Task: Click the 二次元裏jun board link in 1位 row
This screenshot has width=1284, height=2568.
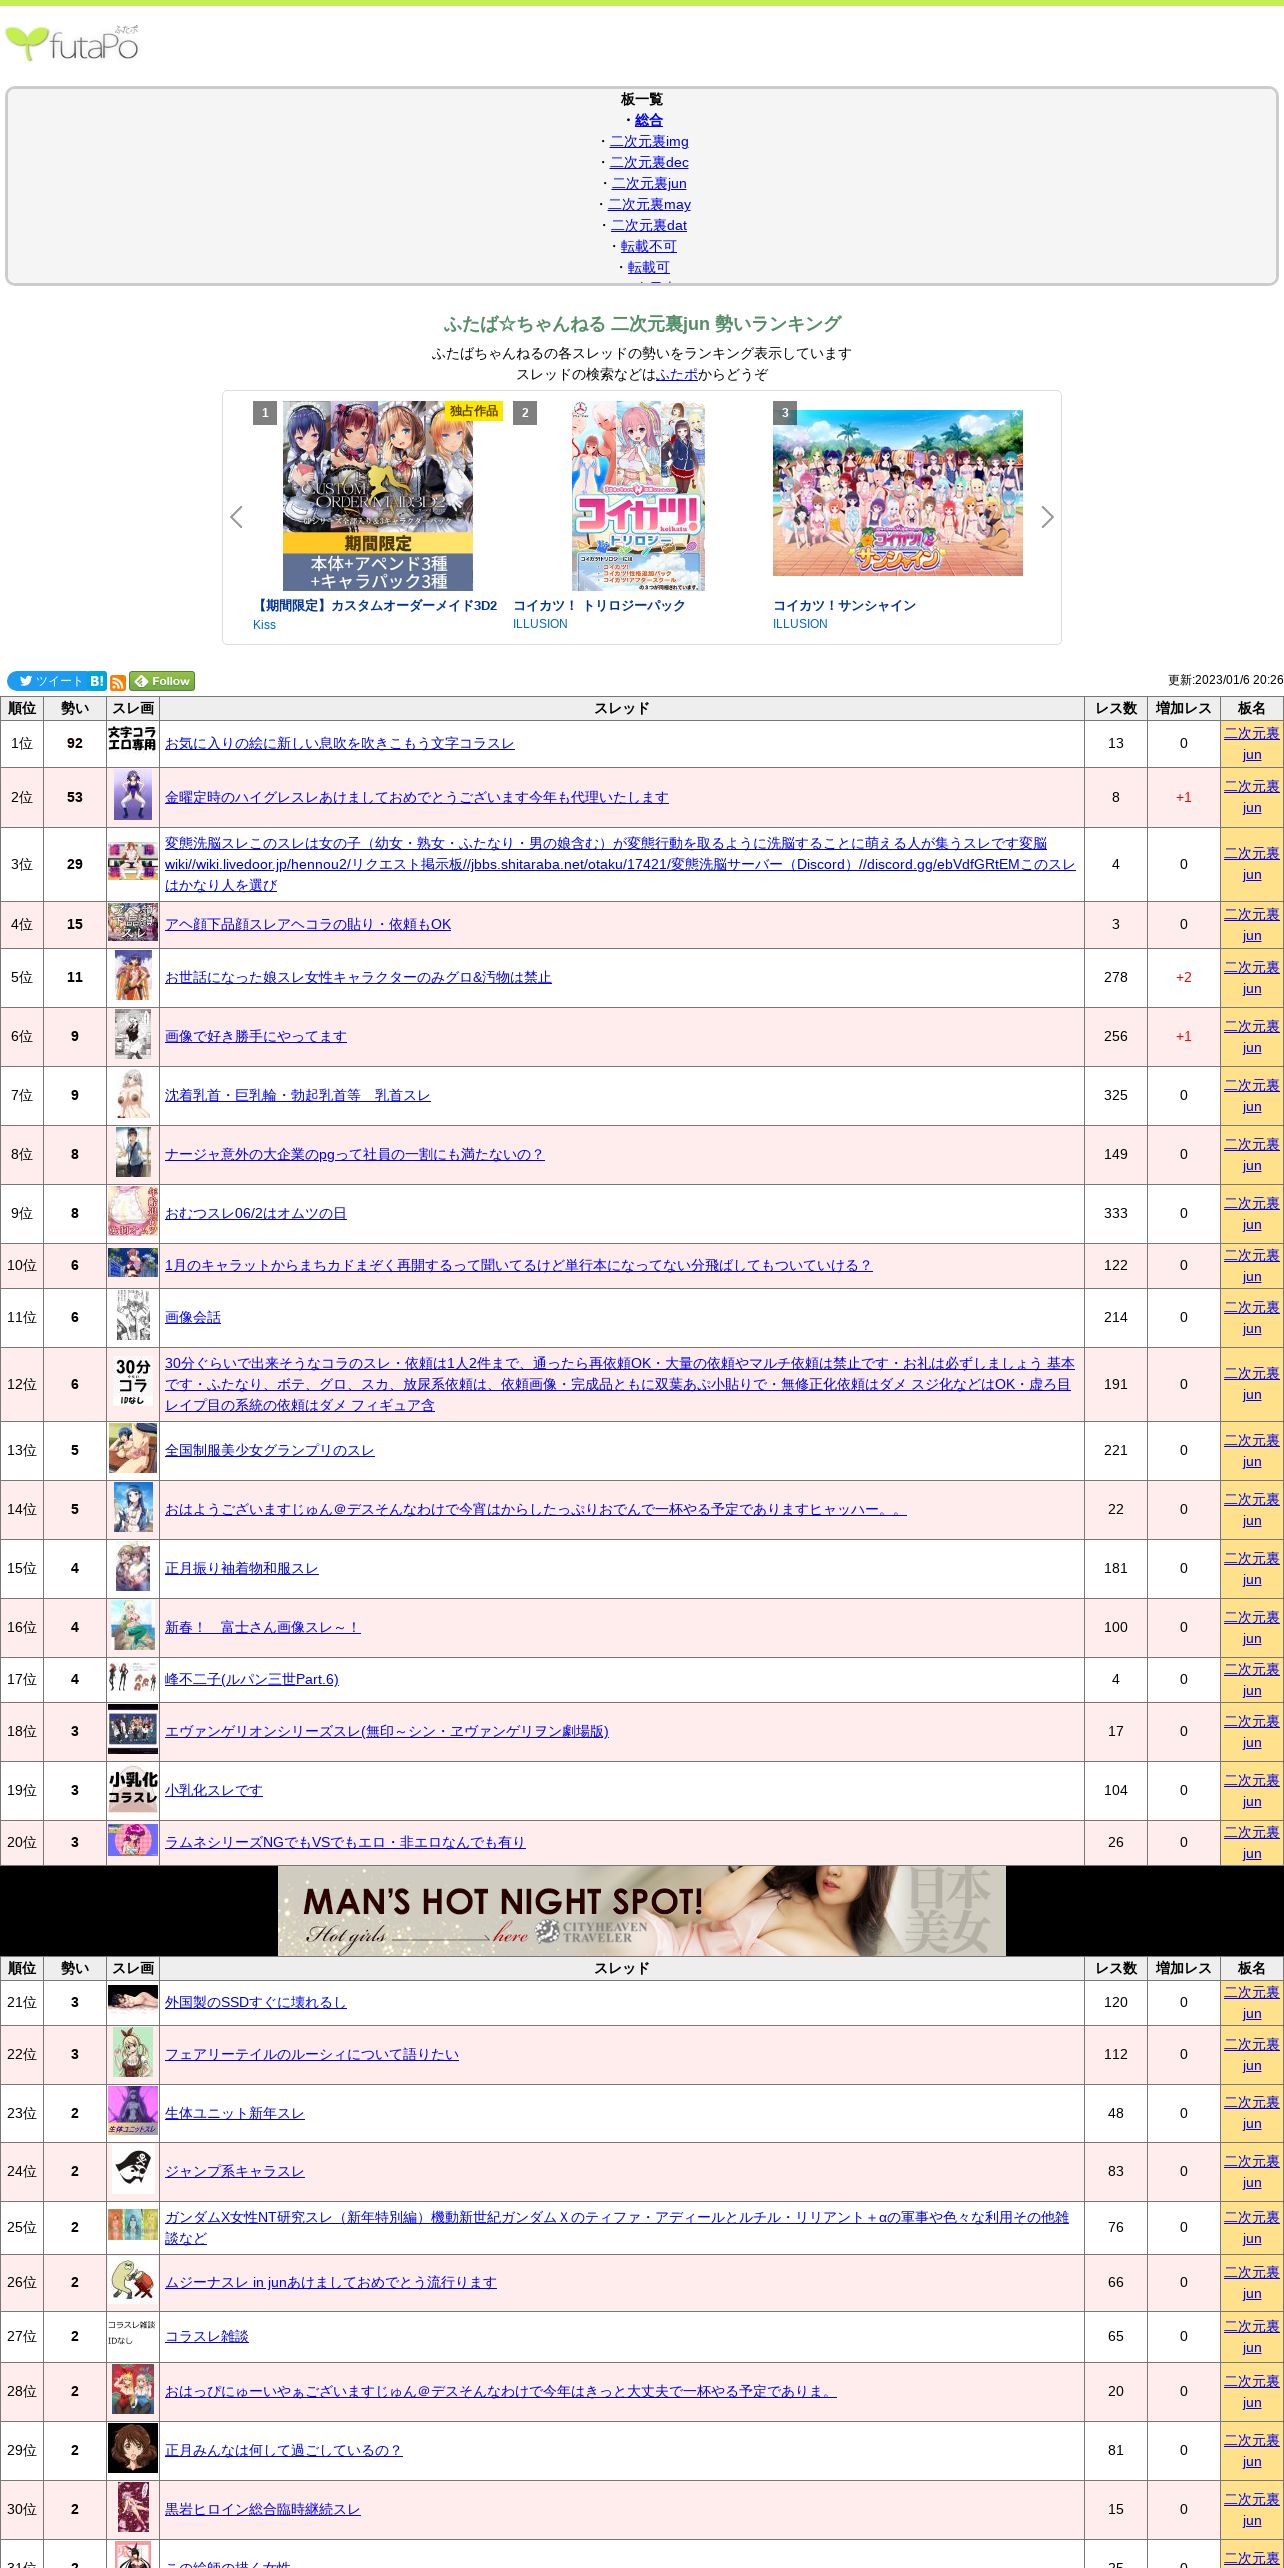Action: tap(1252, 744)
